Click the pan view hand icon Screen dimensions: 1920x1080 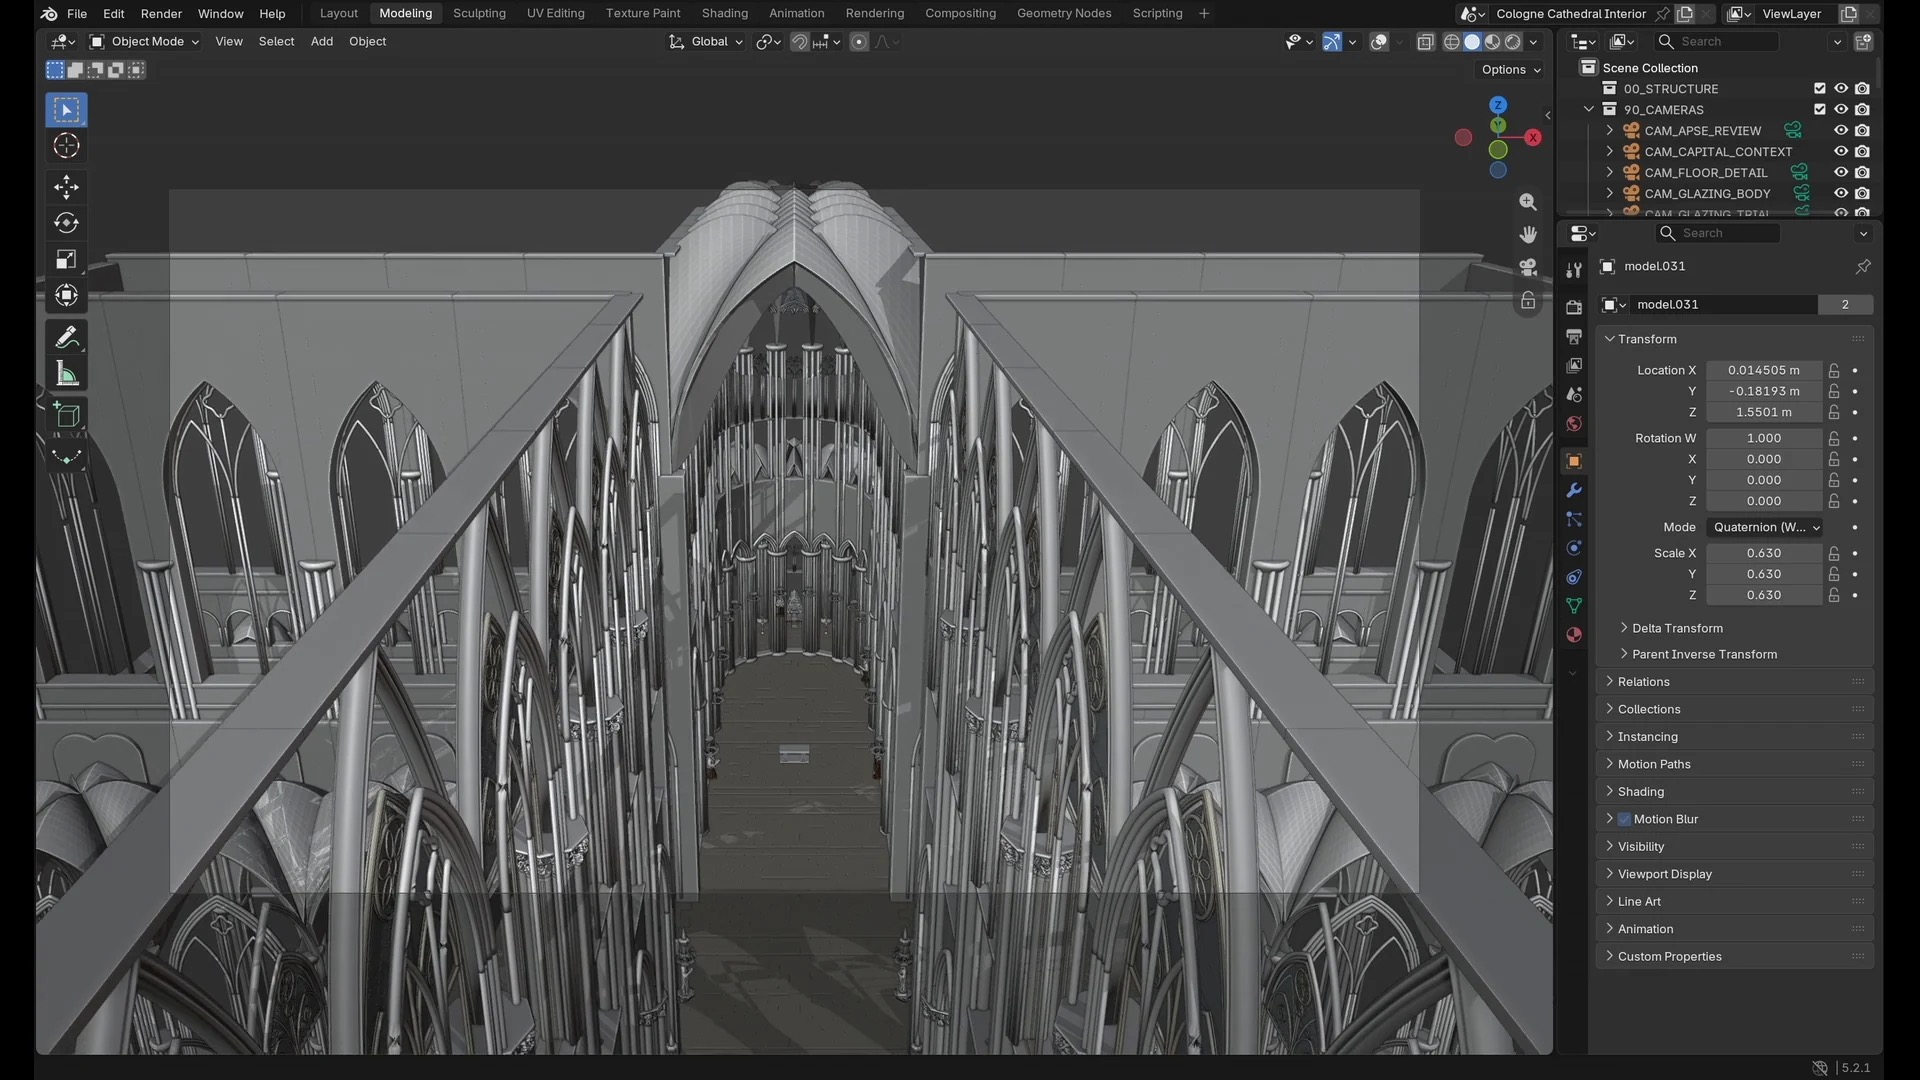pos(1528,235)
